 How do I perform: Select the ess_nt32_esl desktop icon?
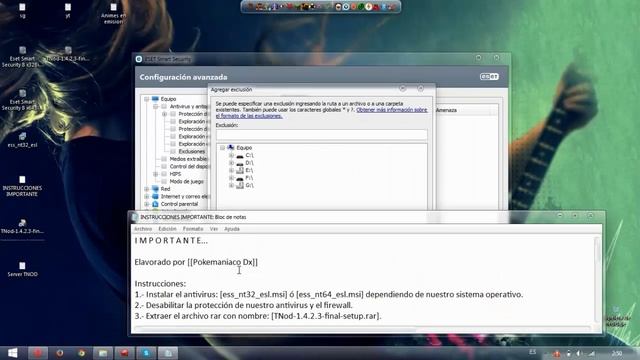coord(22,140)
